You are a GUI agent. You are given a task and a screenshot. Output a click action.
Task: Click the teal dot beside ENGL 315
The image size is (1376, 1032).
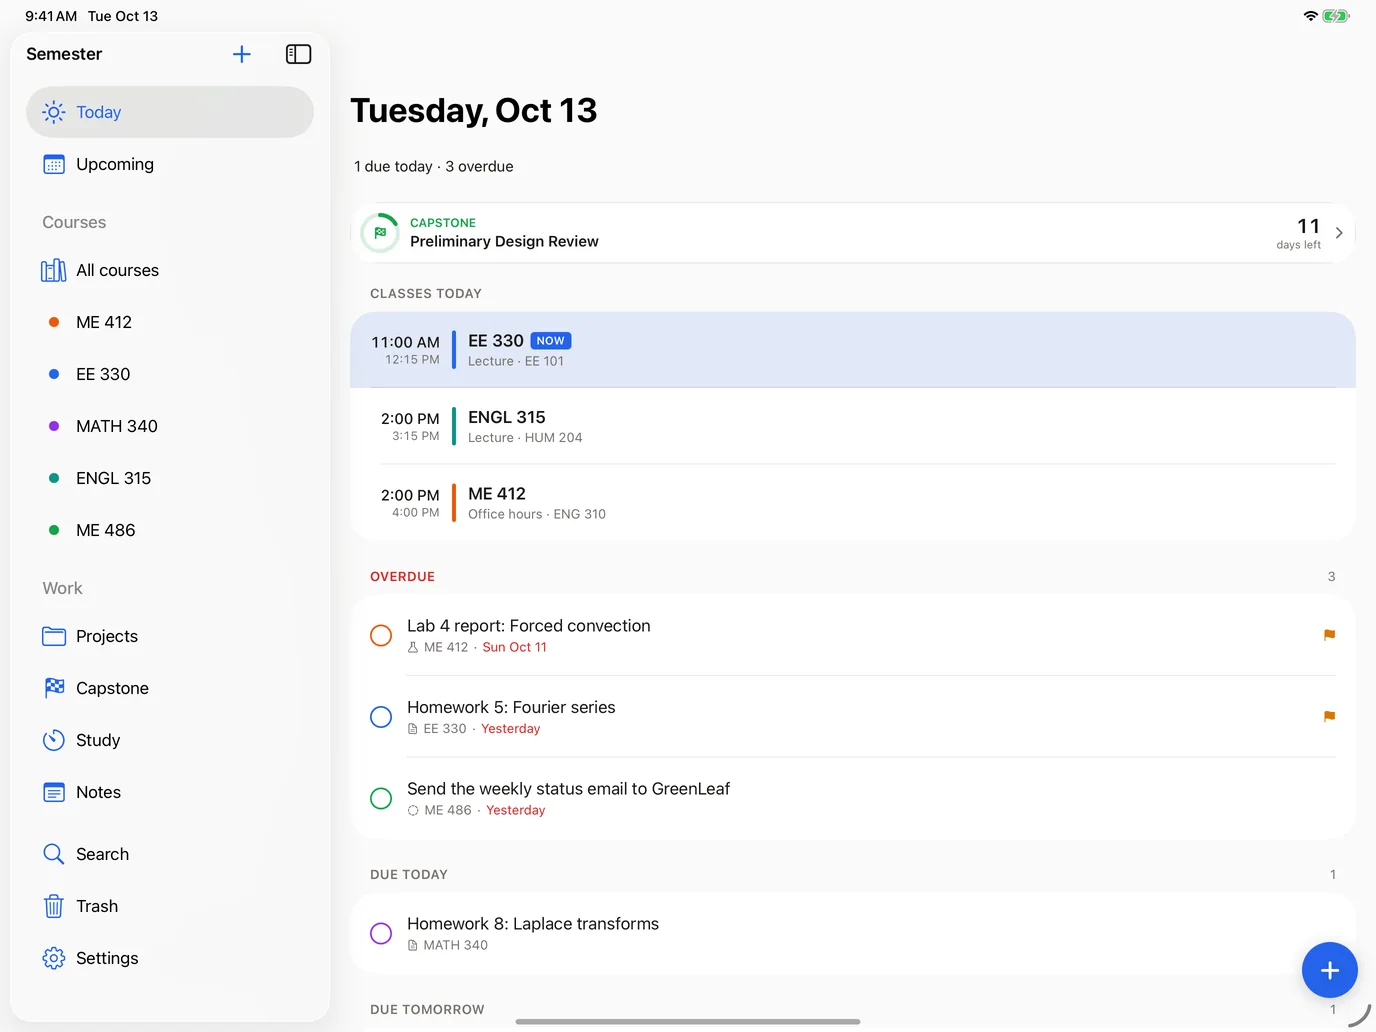point(54,478)
